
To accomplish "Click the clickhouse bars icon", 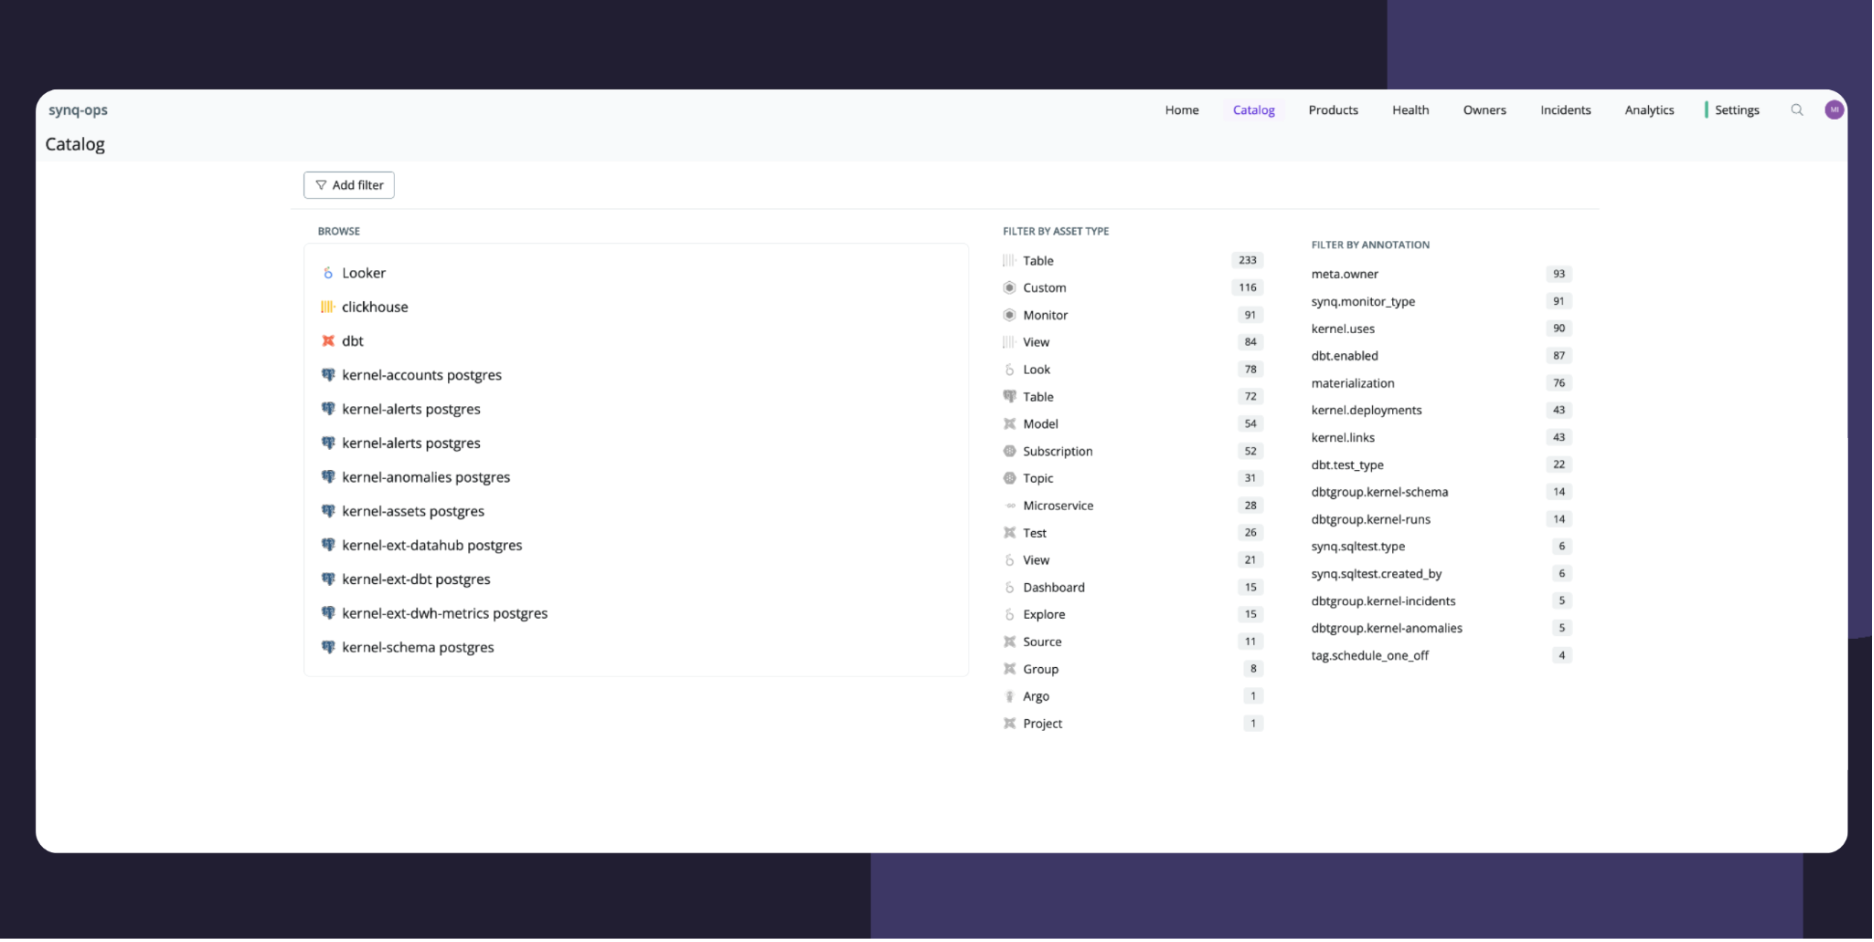I will 328,307.
